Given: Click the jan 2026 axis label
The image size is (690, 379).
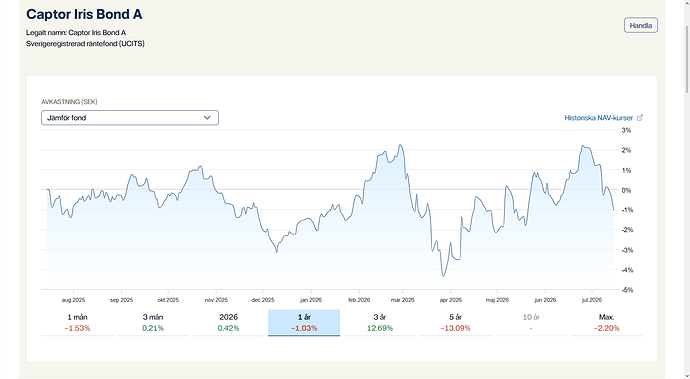Looking at the screenshot, I should pyautogui.click(x=311, y=300).
